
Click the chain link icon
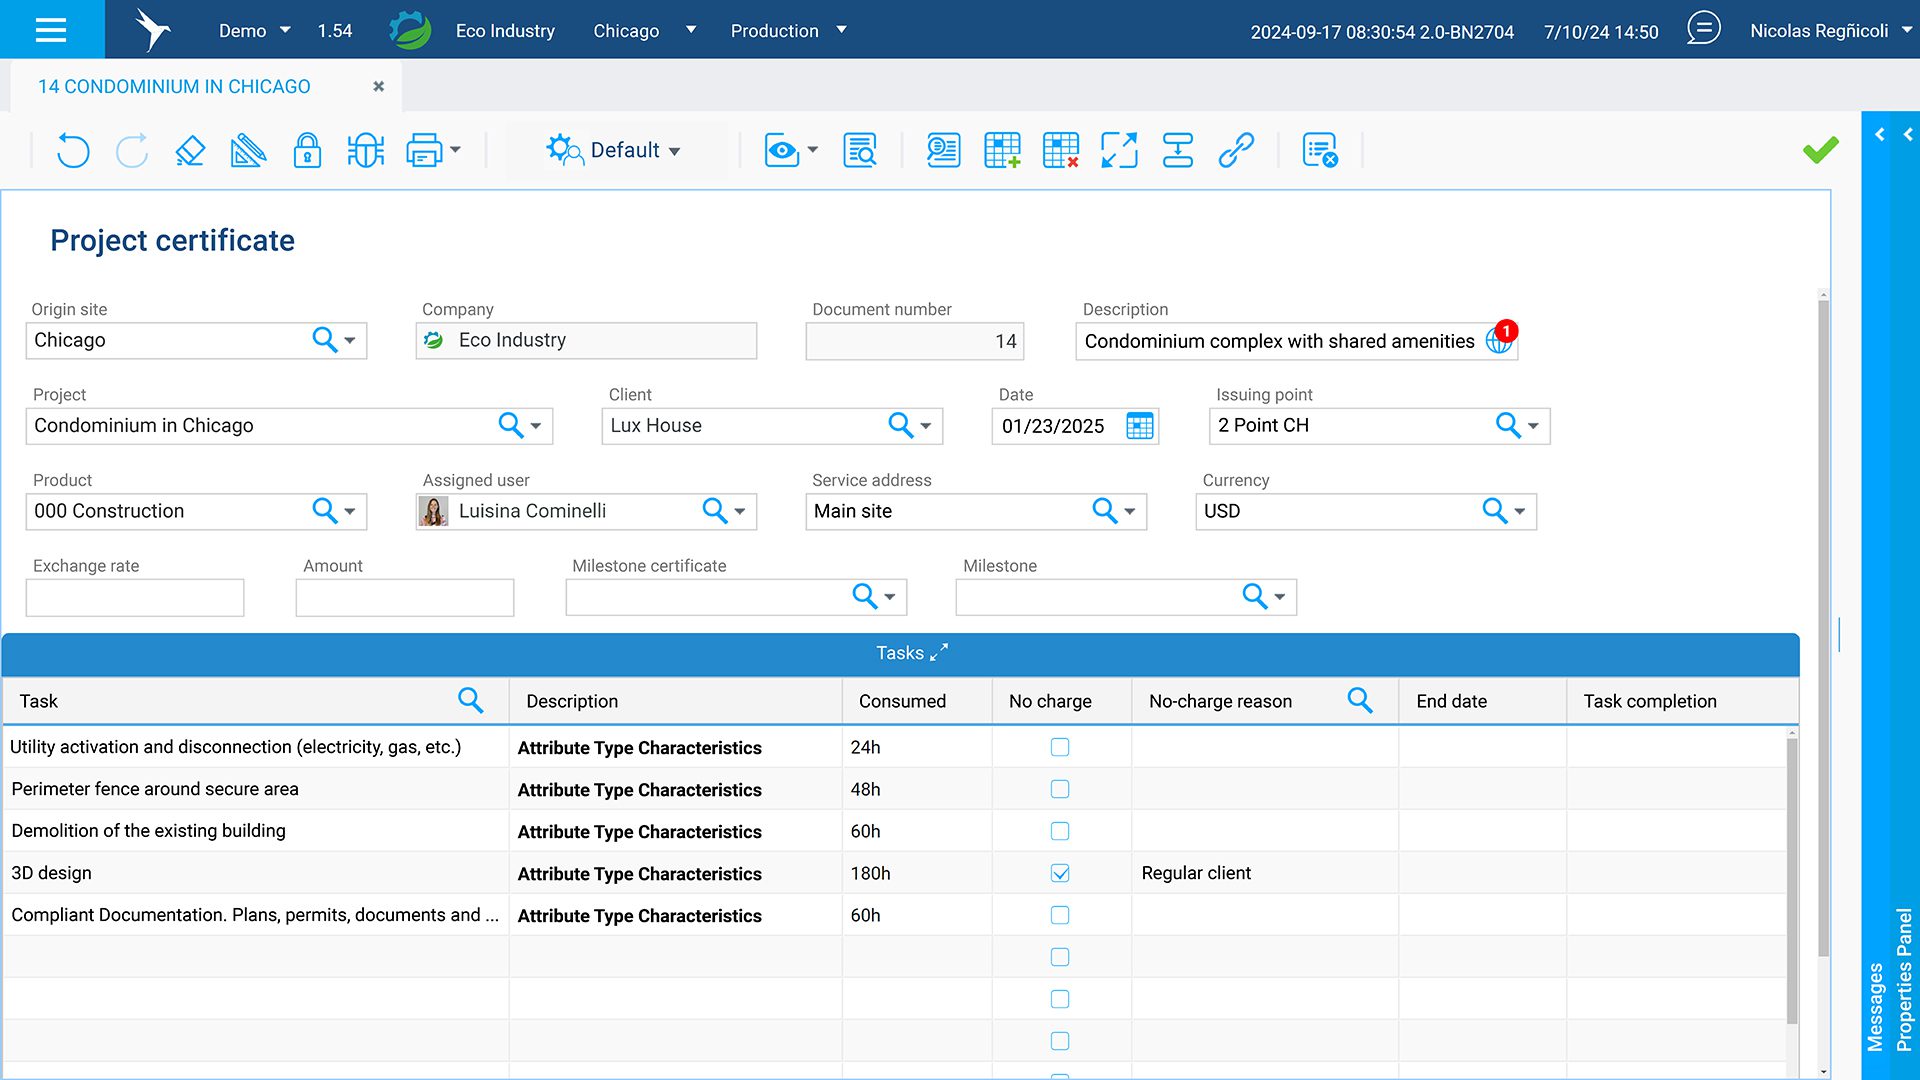[1236, 151]
